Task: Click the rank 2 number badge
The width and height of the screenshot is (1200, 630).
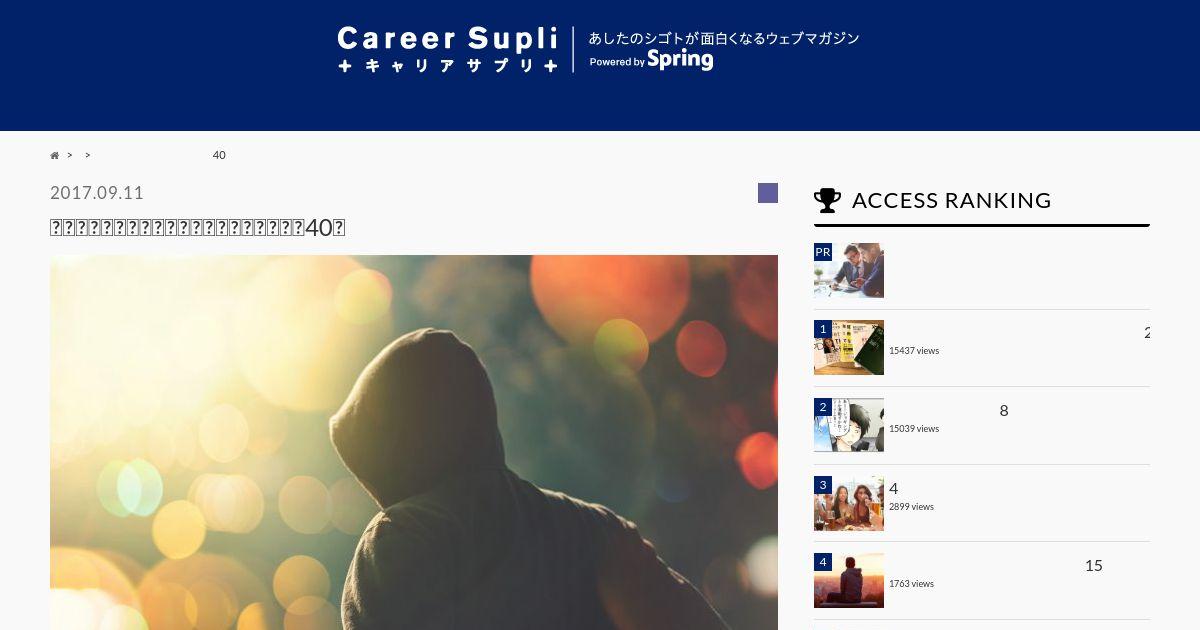Action: 823,407
